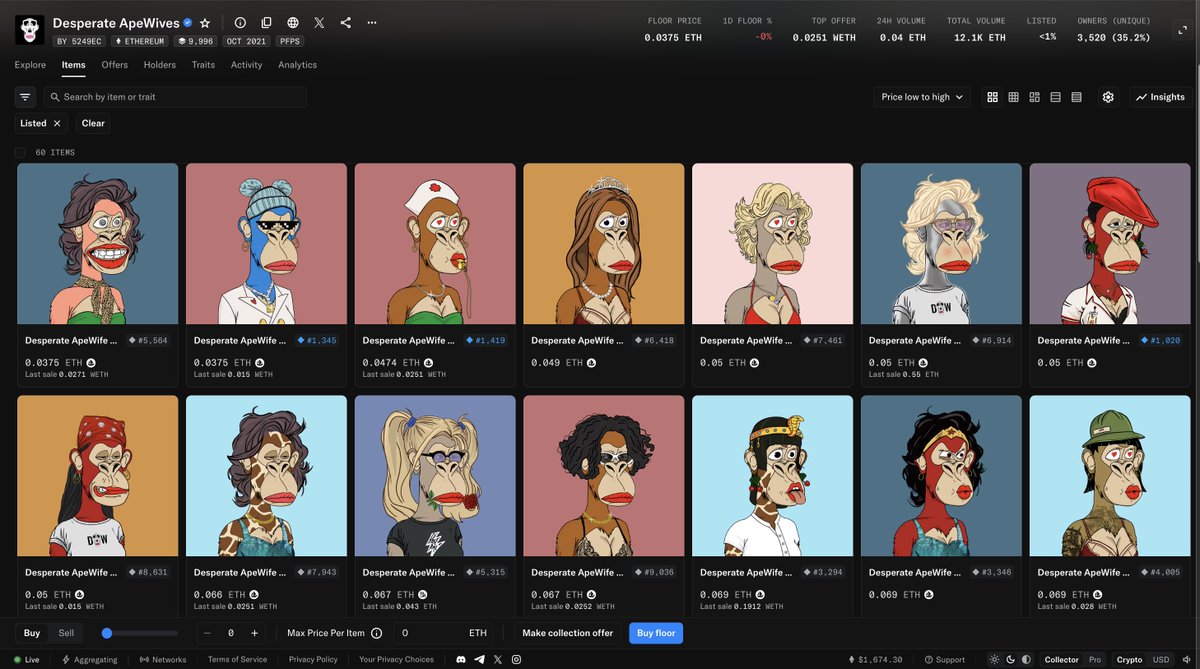Toggle to Sell mode
1200x669 pixels.
click(66, 633)
